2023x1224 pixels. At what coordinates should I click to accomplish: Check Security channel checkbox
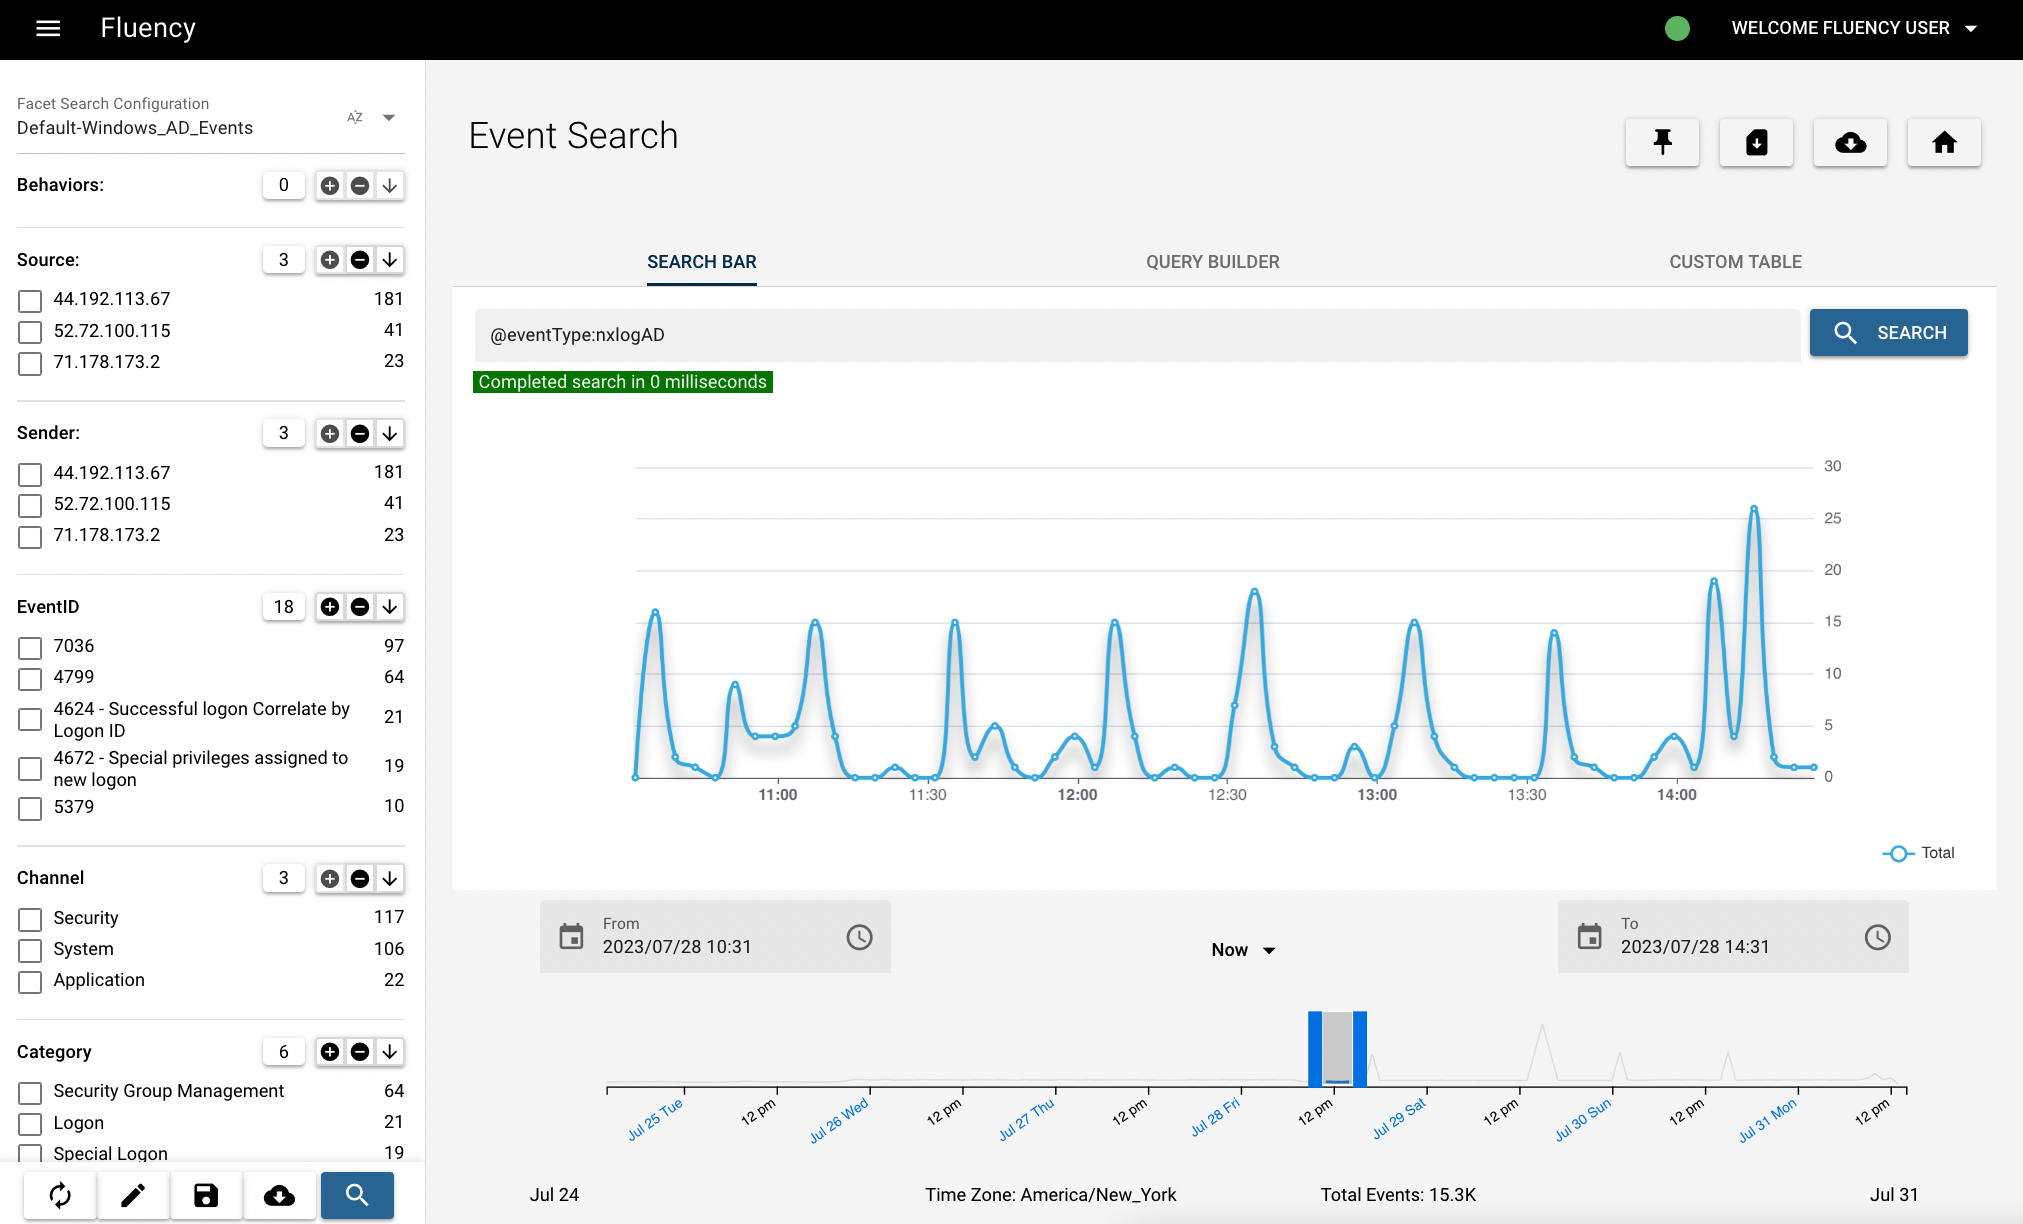click(x=30, y=919)
